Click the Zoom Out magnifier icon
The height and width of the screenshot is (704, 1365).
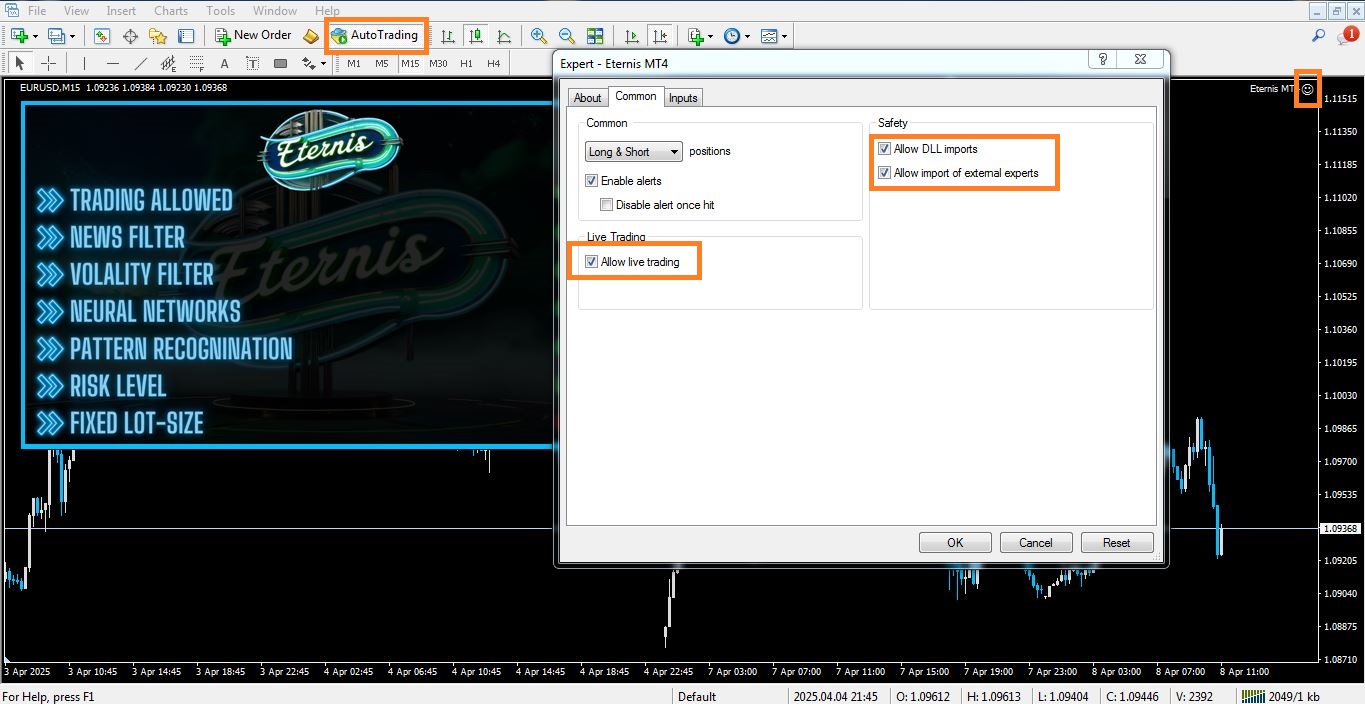click(x=566, y=36)
